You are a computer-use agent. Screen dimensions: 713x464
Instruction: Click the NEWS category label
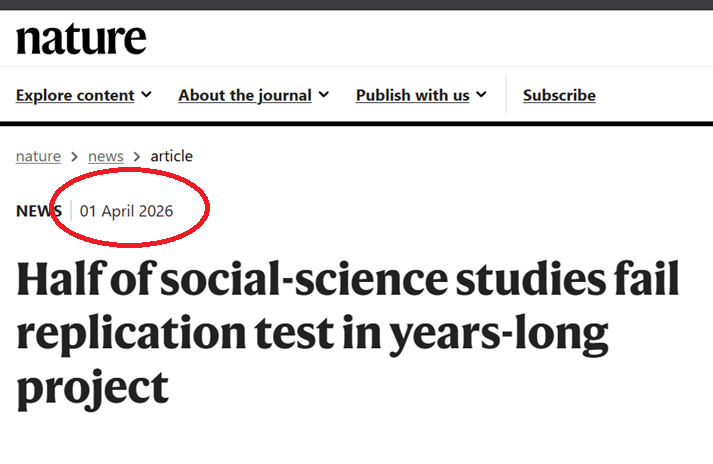tap(39, 211)
